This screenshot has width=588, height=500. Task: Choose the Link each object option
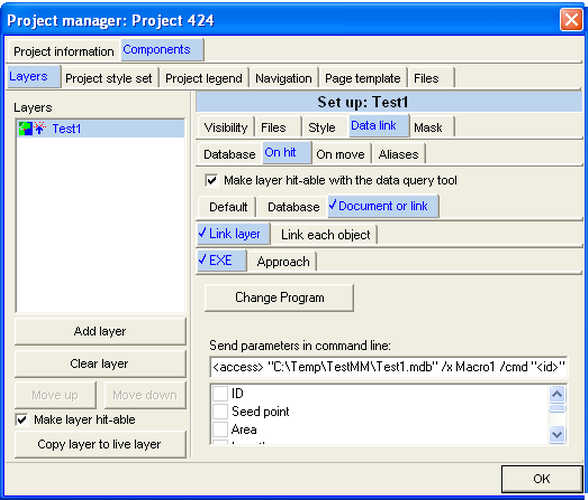(326, 235)
